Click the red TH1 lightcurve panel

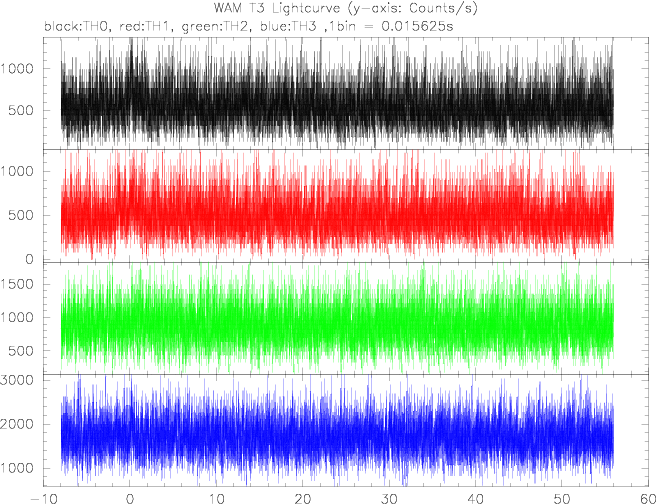tap(346, 206)
